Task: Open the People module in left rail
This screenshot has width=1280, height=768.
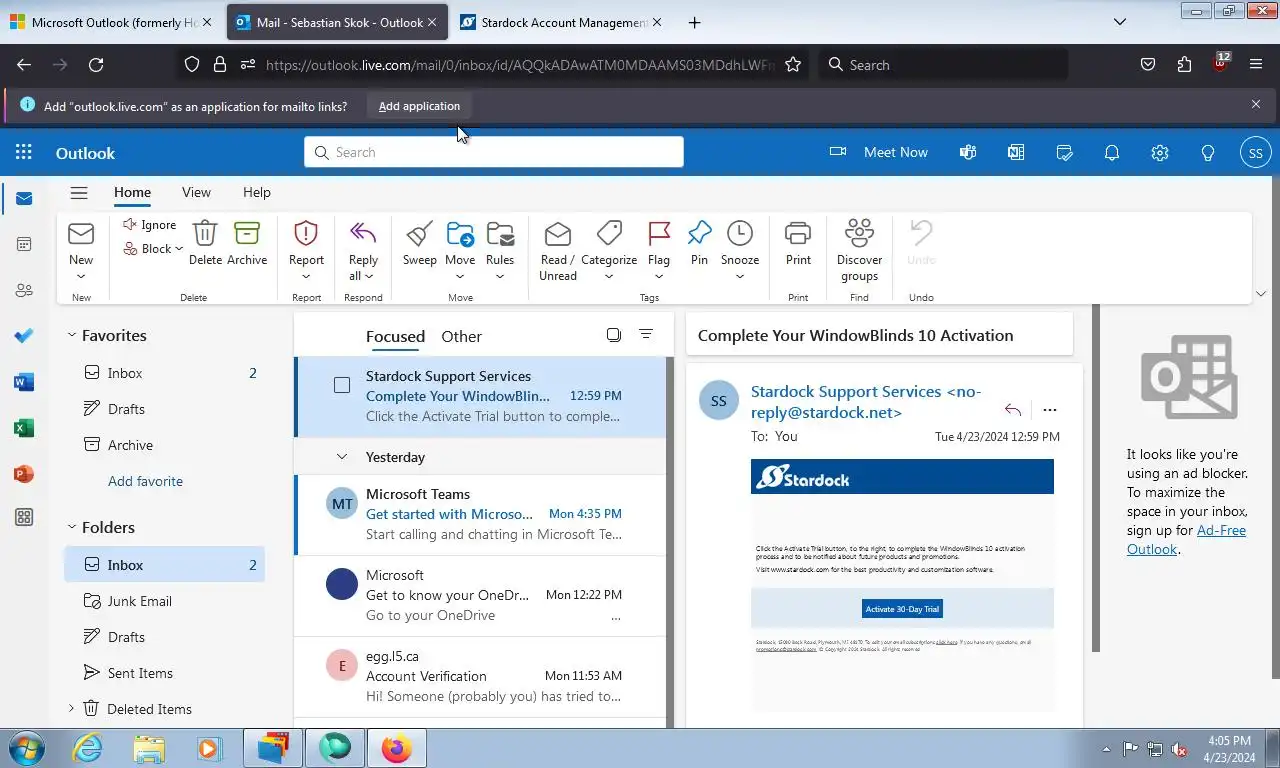Action: 24,290
